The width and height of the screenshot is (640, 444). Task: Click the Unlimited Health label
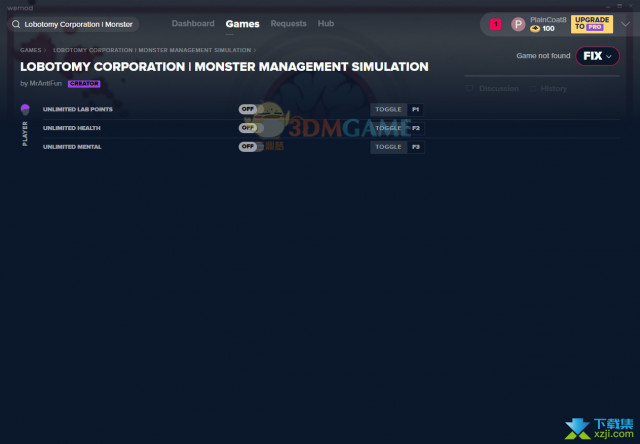[x=71, y=128]
